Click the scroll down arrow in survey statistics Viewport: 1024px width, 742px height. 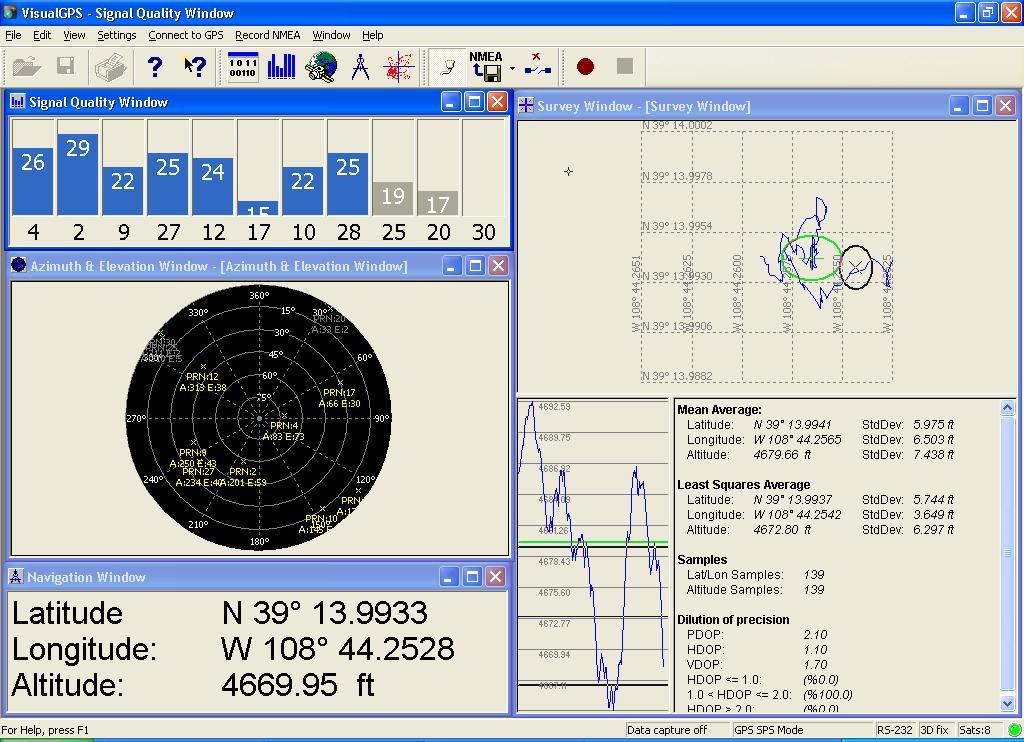tap(1007, 703)
